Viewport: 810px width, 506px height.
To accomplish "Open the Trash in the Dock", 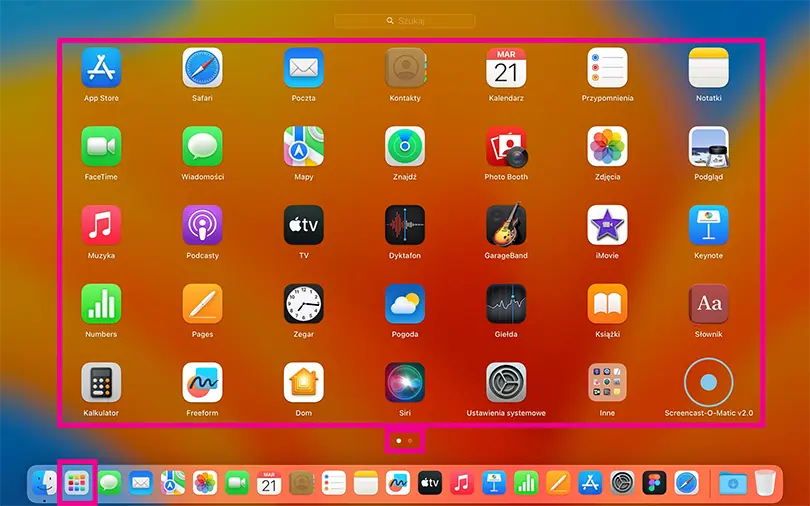I will 765,484.
